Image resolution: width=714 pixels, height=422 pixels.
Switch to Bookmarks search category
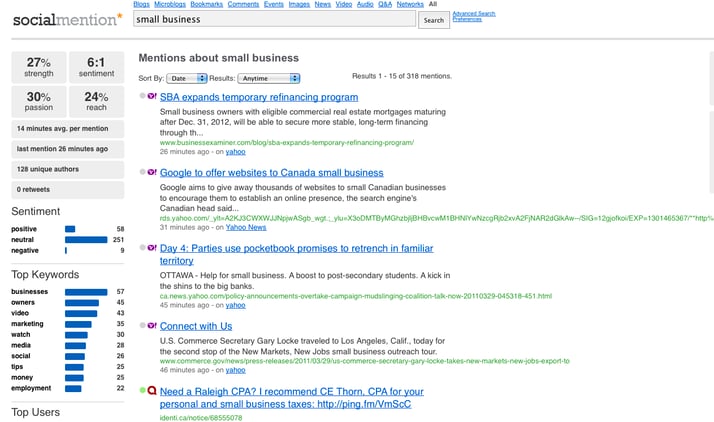coord(207,4)
